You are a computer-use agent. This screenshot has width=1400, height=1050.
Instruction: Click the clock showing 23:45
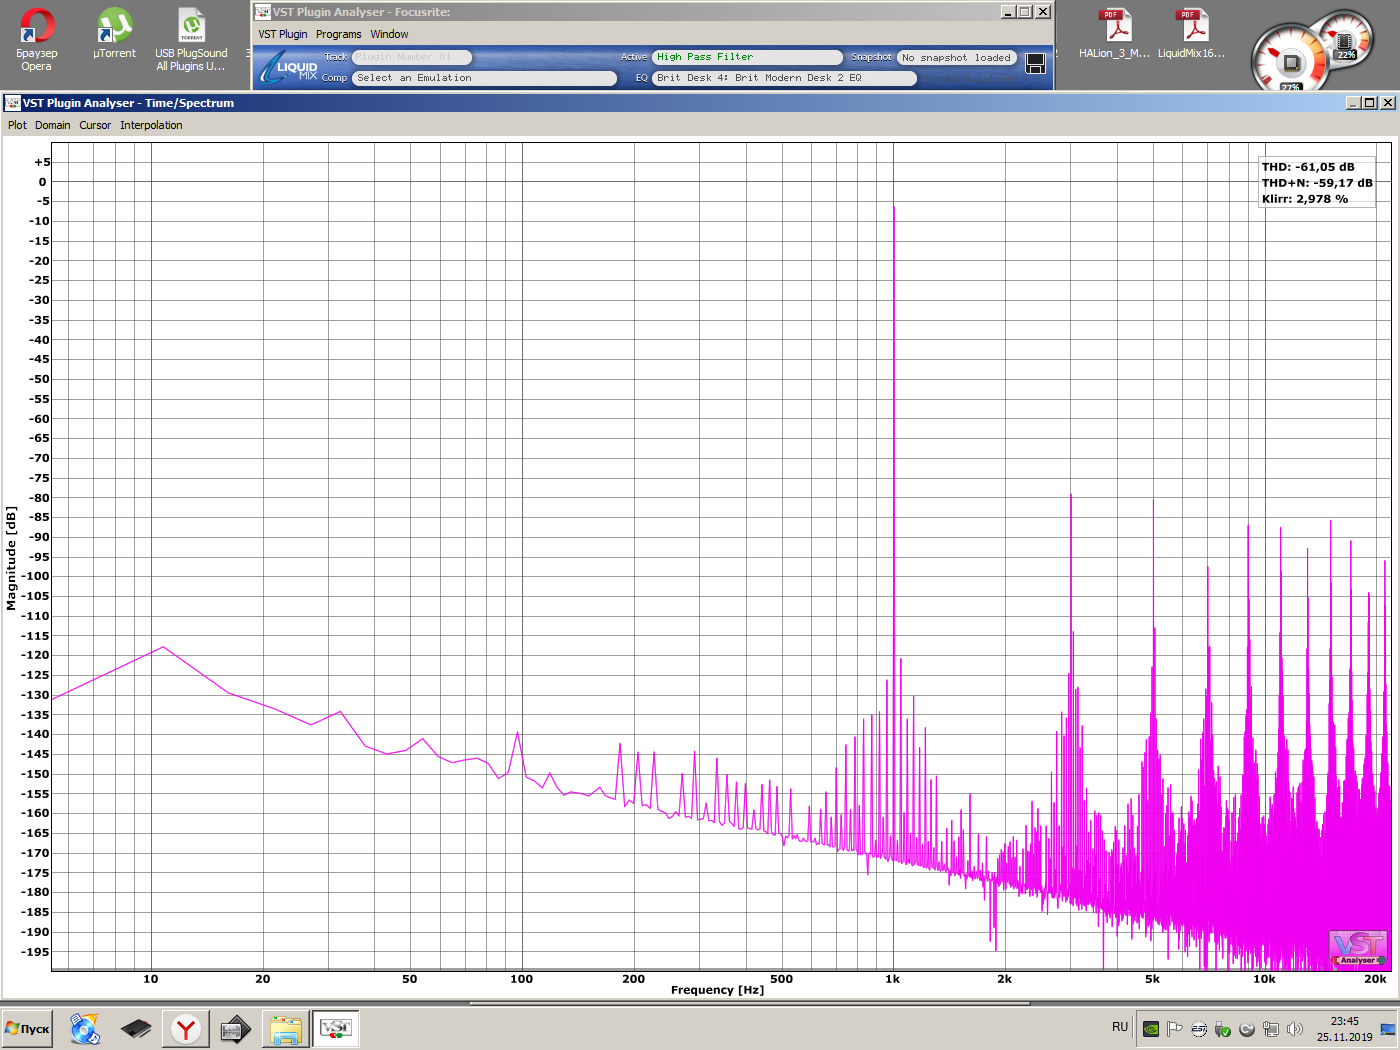coord(1344,1029)
